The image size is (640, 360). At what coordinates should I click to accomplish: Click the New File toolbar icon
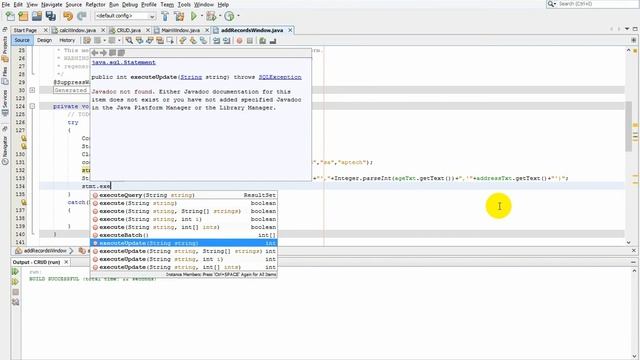[10, 16]
